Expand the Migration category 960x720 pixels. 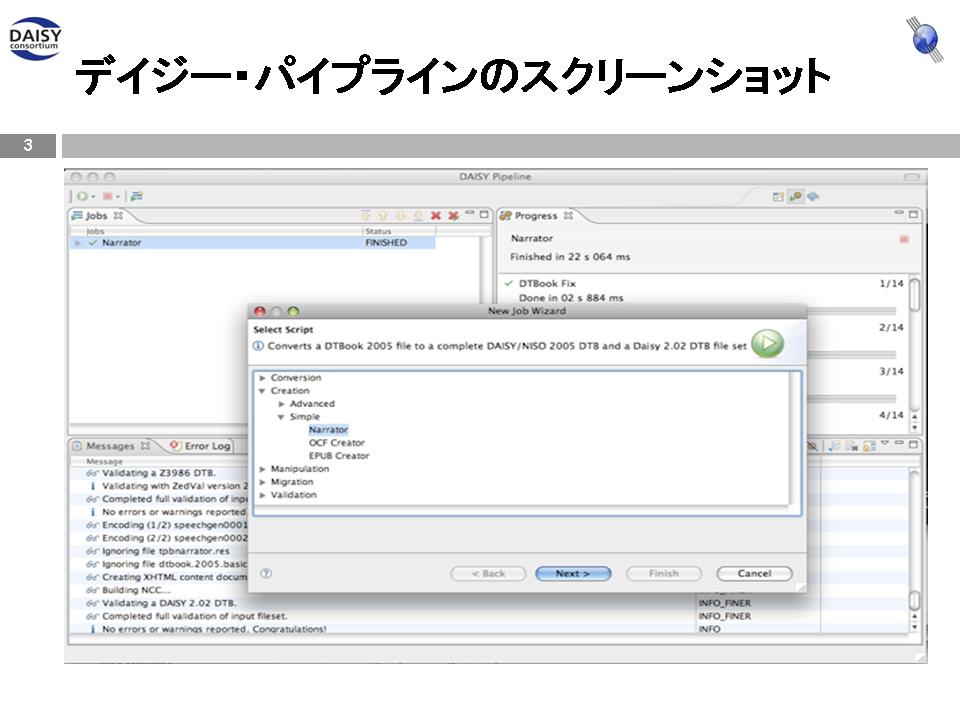(x=263, y=482)
